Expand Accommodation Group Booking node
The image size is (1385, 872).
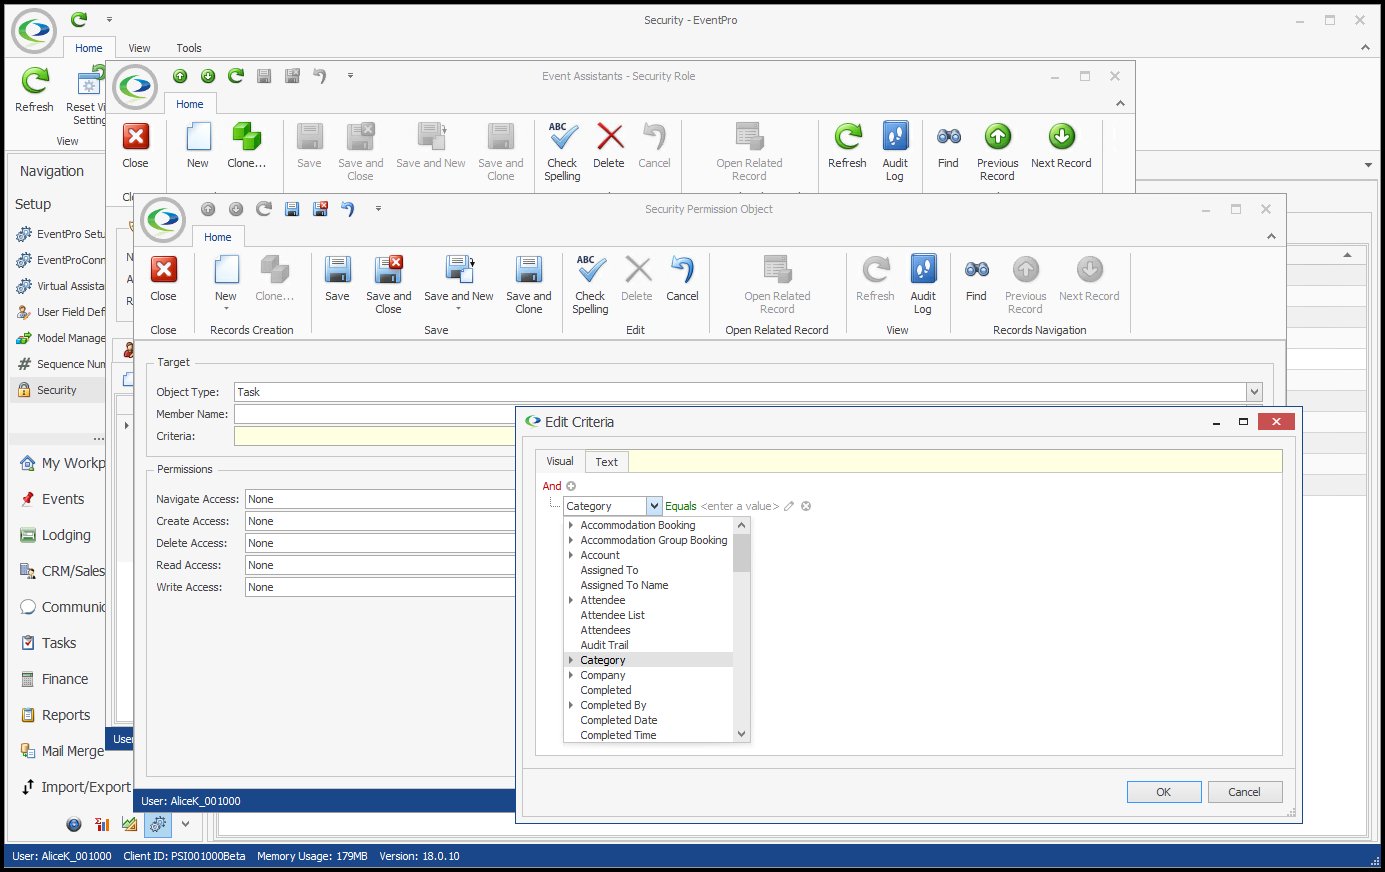pyautogui.click(x=571, y=540)
